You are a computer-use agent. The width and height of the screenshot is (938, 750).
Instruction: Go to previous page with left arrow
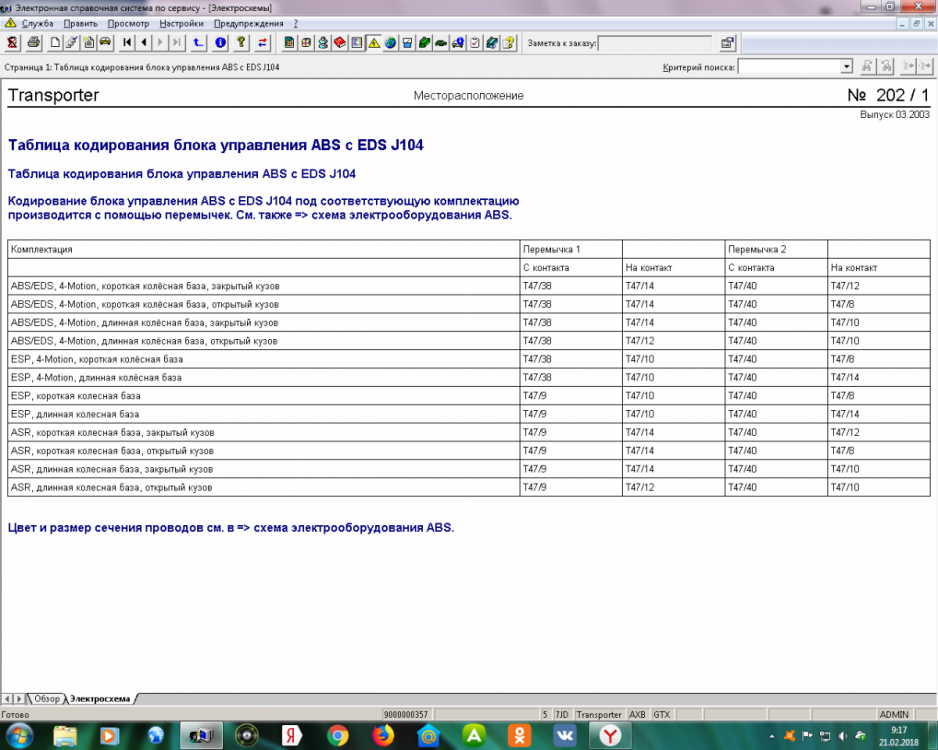[144, 42]
